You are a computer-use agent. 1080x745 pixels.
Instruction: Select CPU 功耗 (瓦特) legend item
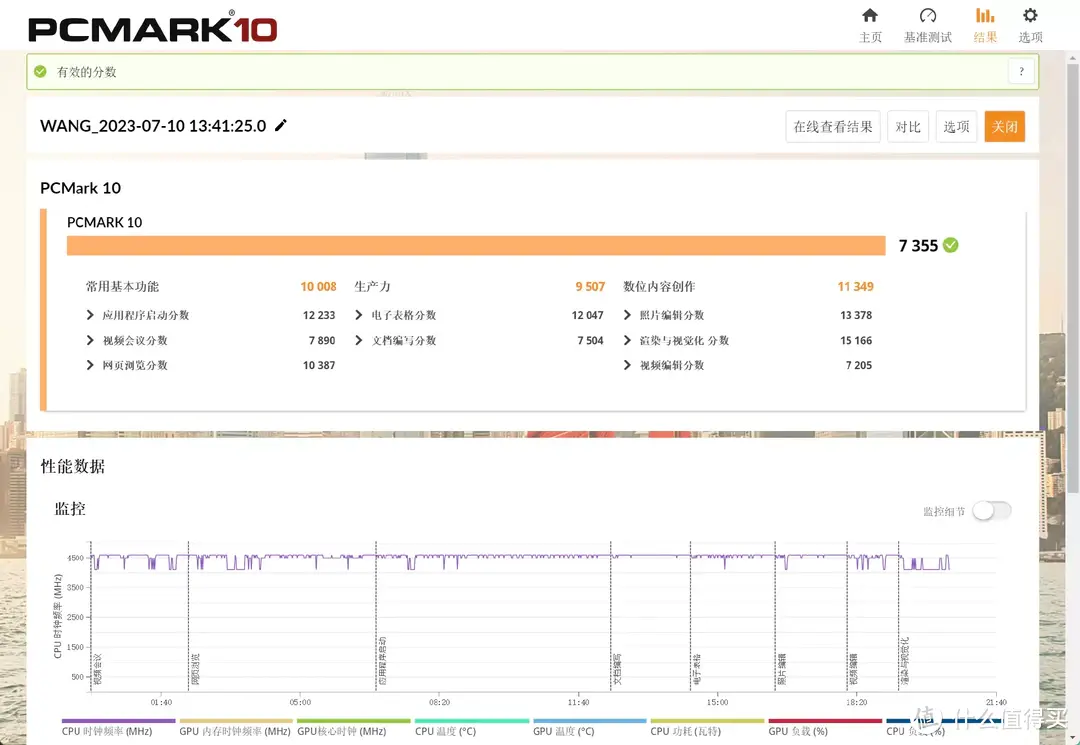click(x=707, y=726)
